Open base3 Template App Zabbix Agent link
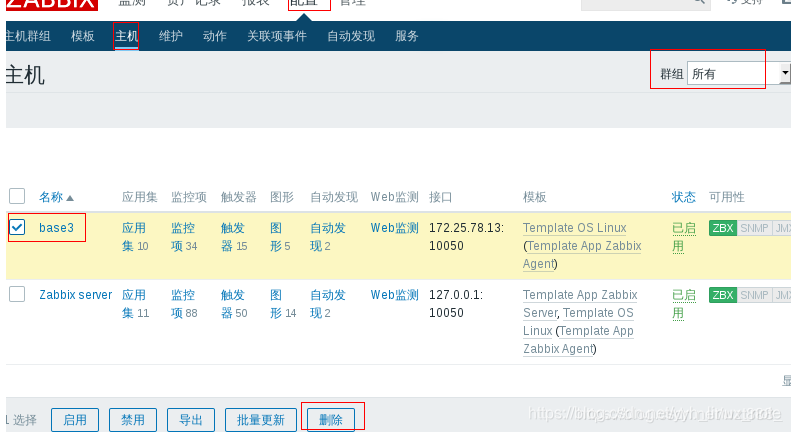 click(x=582, y=255)
